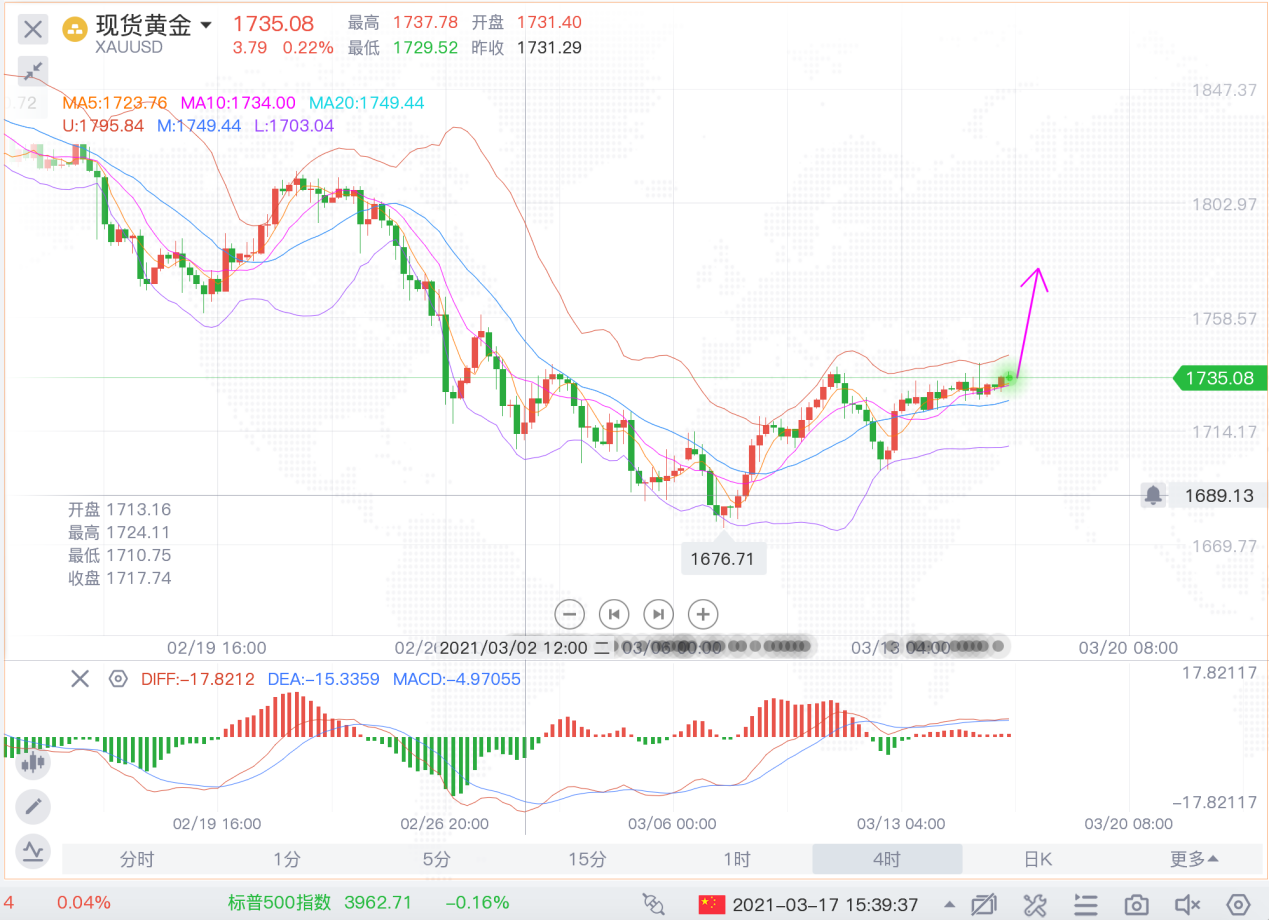Image resolution: width=1269 pixels, height=920 pixels.
Task: Click the 1735.08 current price label
Action: [1219, 378]
